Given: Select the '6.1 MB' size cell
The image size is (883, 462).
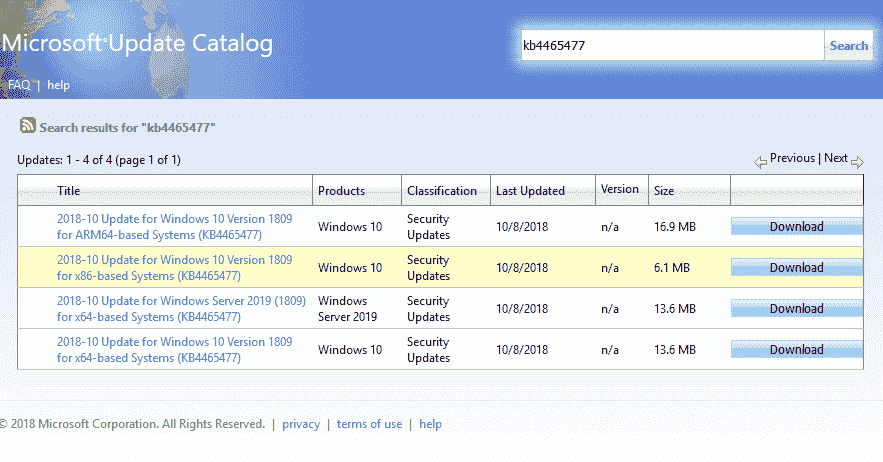Looking at the screenshot, I should 672,268.
